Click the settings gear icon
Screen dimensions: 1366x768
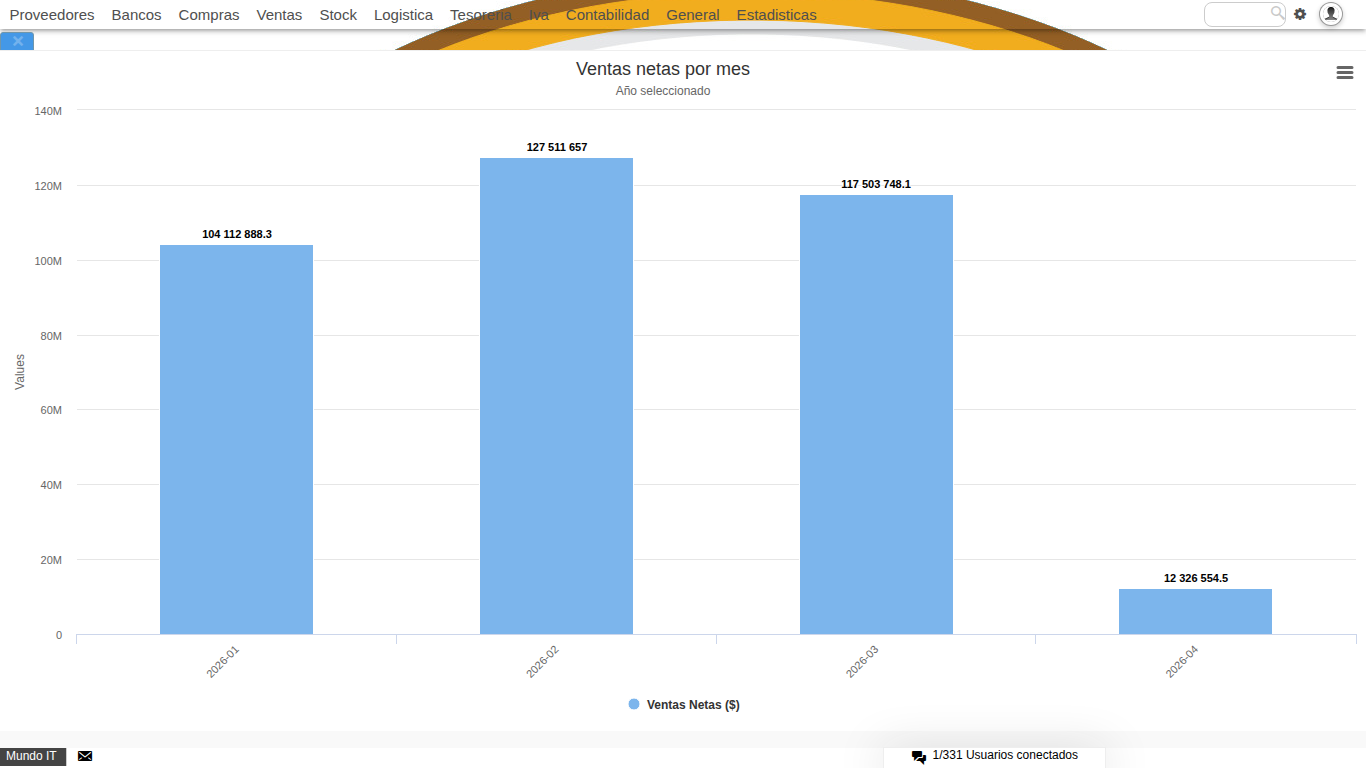pyautogui.click(x=1300, y=14)
